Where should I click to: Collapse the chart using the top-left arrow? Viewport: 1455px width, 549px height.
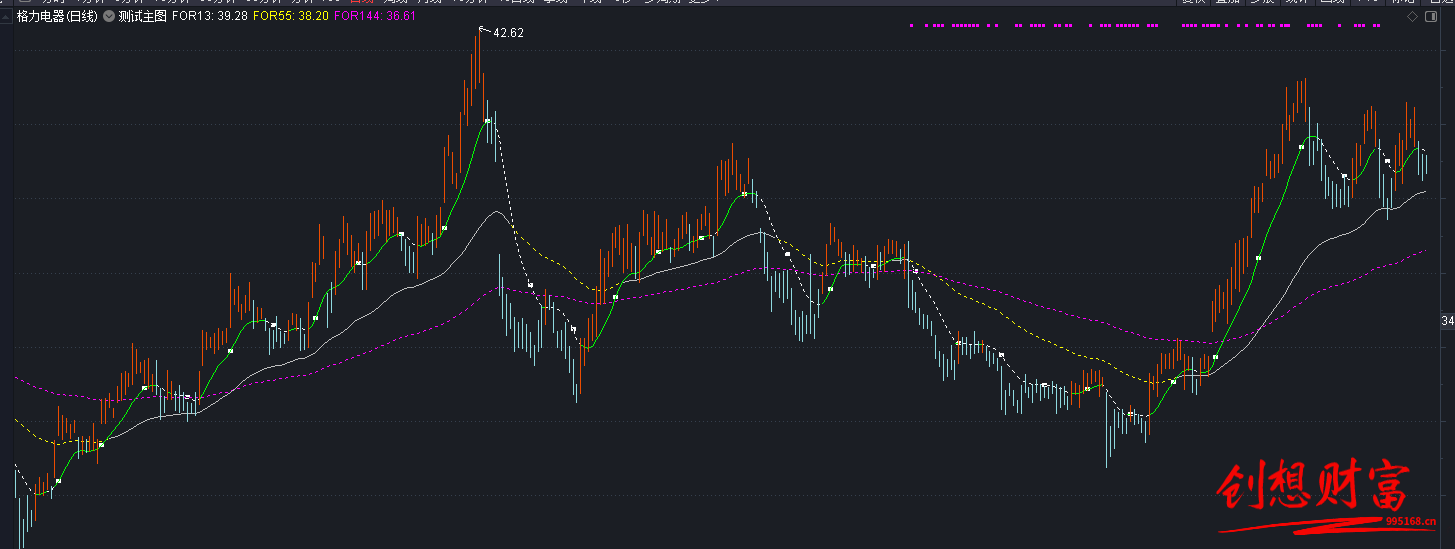coord(8,17)
